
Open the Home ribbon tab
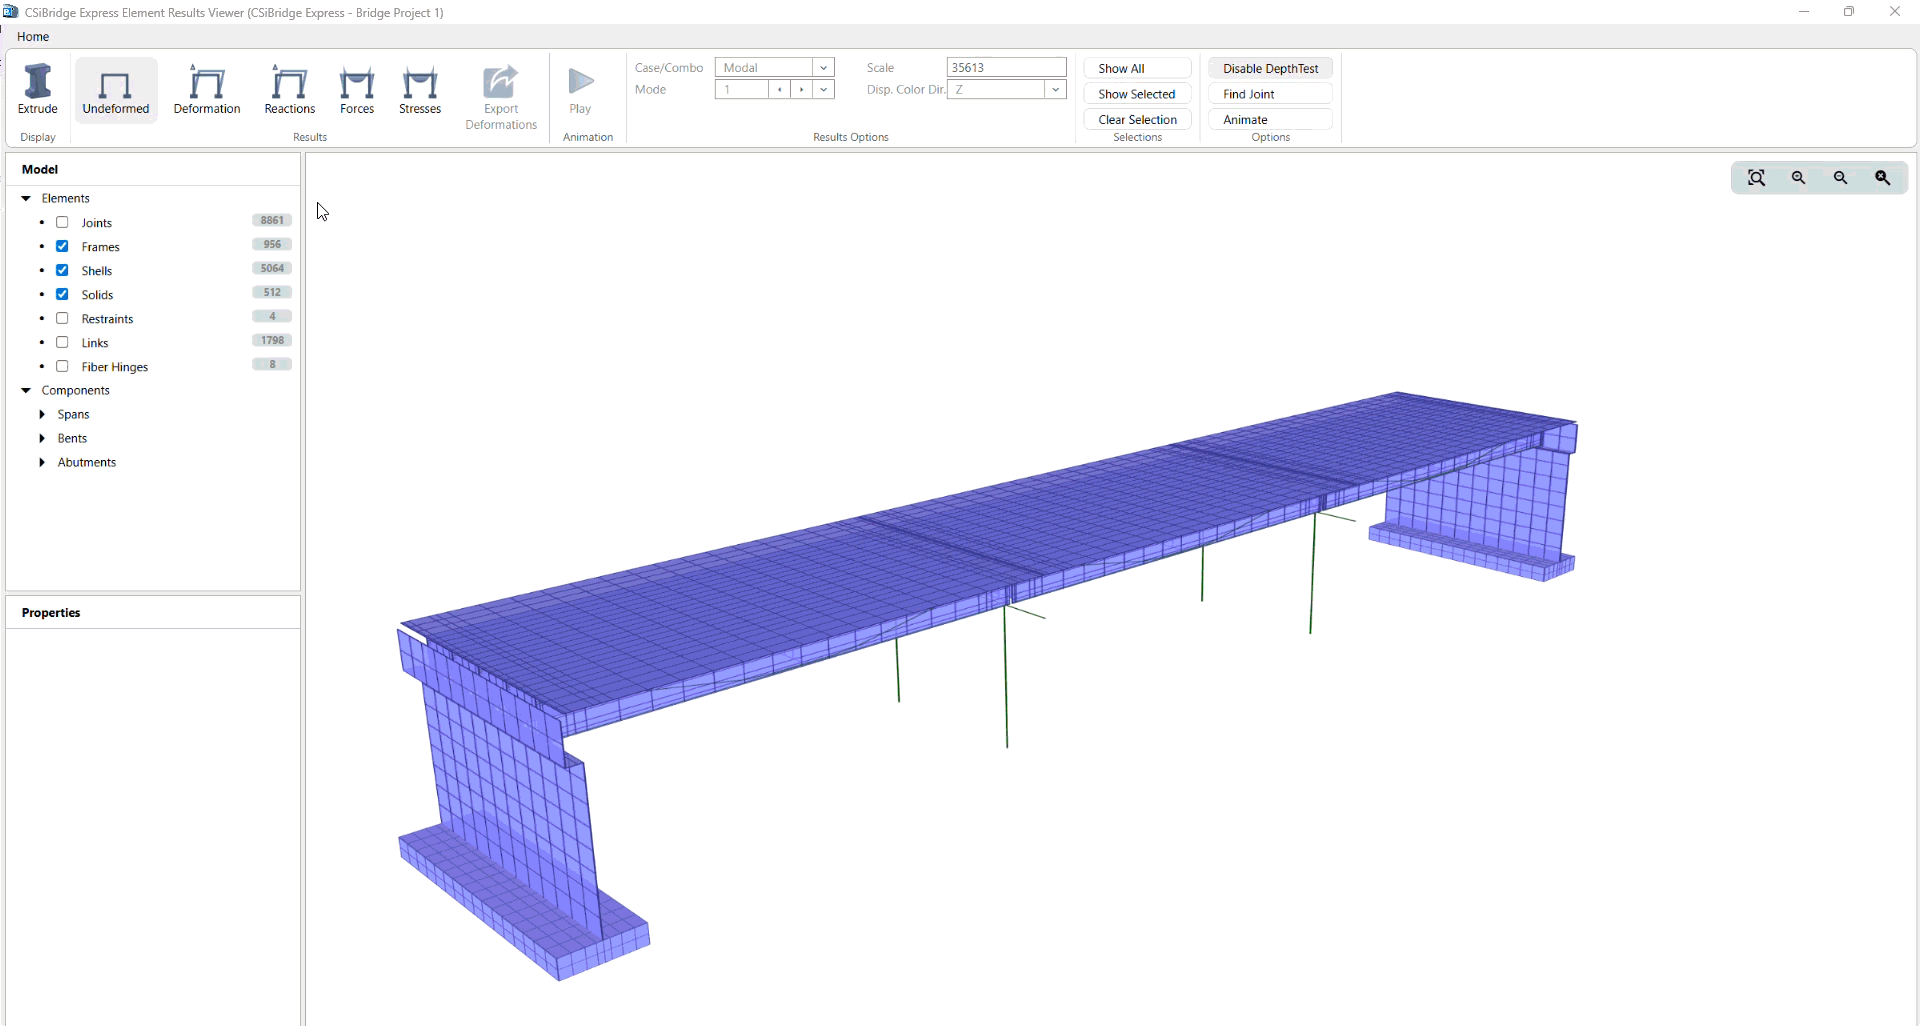pyautogui.click(x=33, y=37)
